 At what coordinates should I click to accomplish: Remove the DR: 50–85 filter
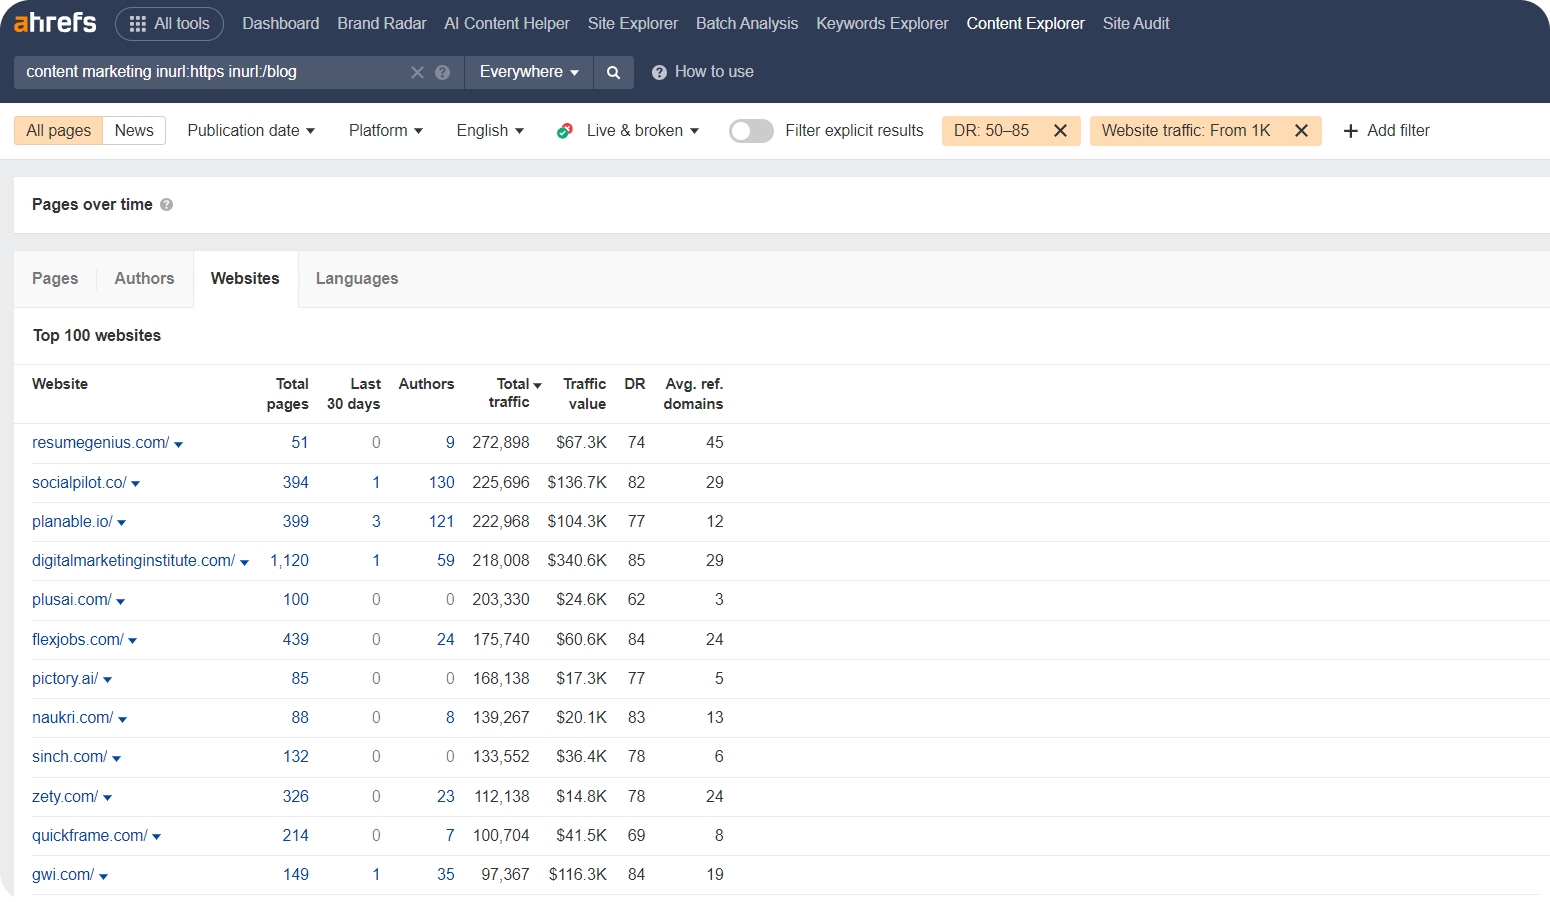[x=1061, y=131]
